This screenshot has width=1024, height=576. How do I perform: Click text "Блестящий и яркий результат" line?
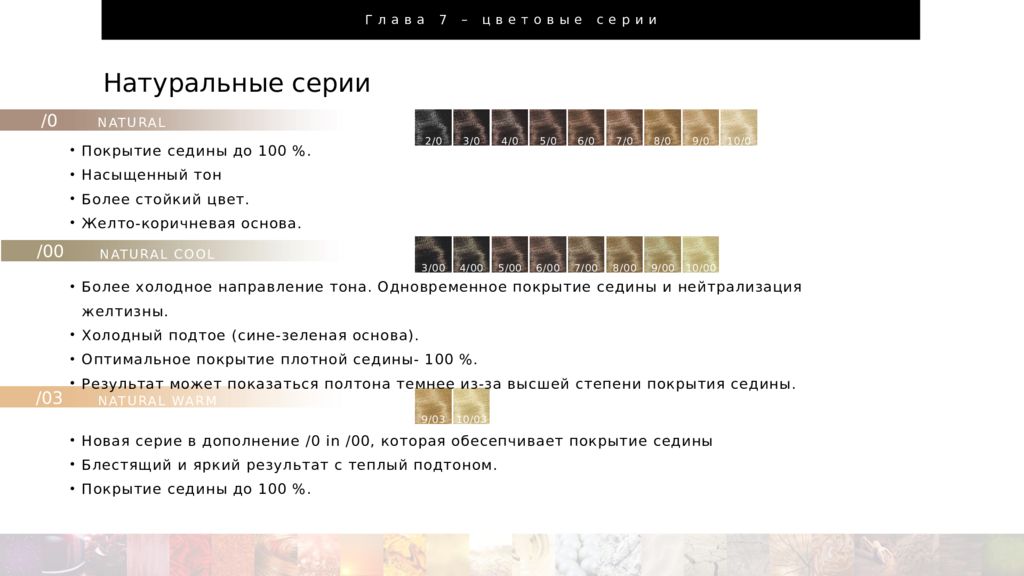[289, 466]
